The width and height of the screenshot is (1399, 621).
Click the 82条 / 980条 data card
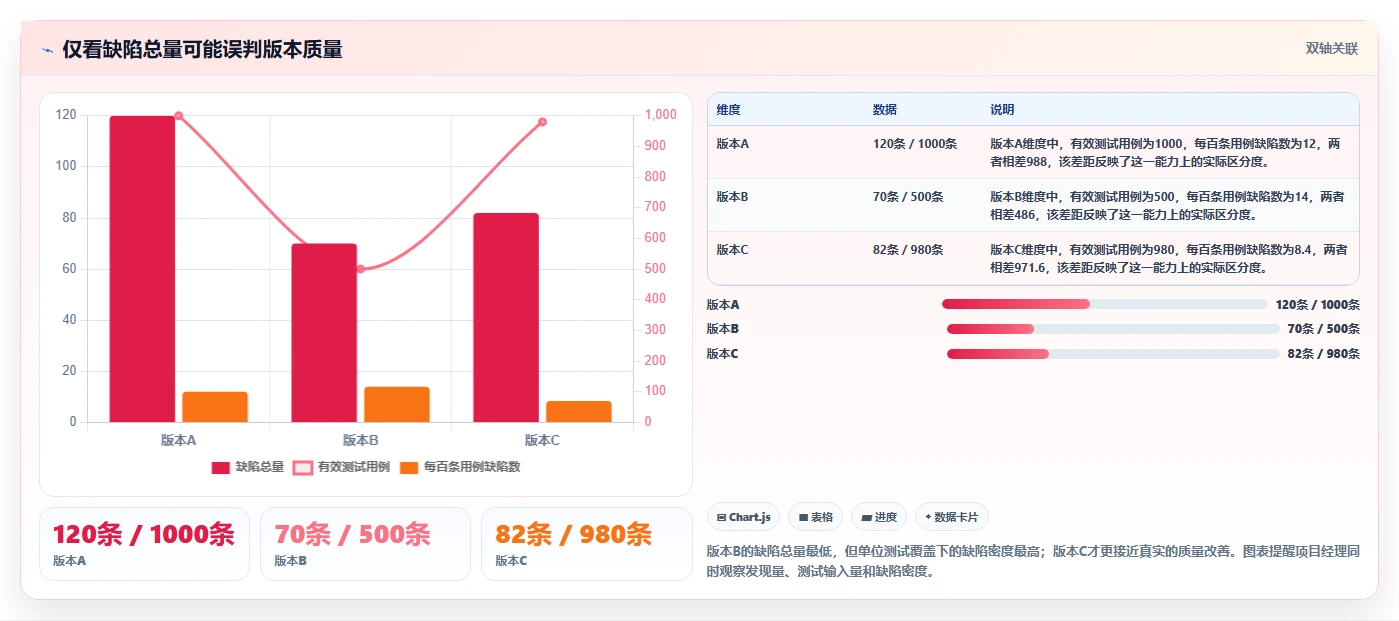[586, 544]
